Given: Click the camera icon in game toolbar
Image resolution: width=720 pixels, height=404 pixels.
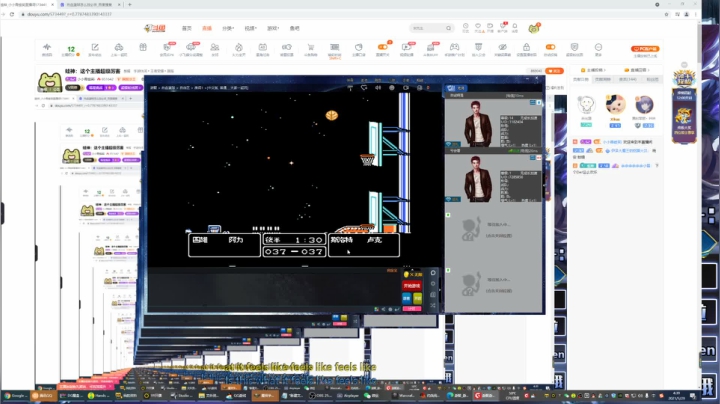Looking at the screenshot, I should tap(406, 87).
